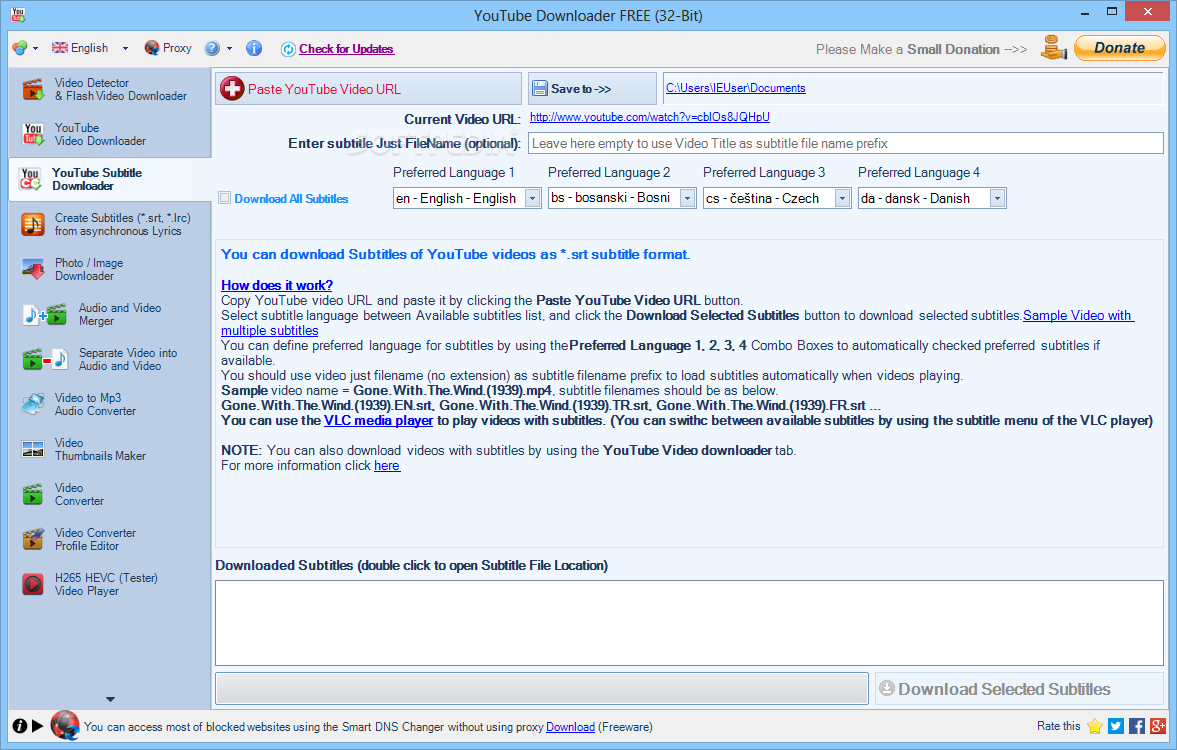Screen dimensions: 1177x750
Task: Click the colorful skin balloon icon in toolbar
Action: tap(20, 48)
